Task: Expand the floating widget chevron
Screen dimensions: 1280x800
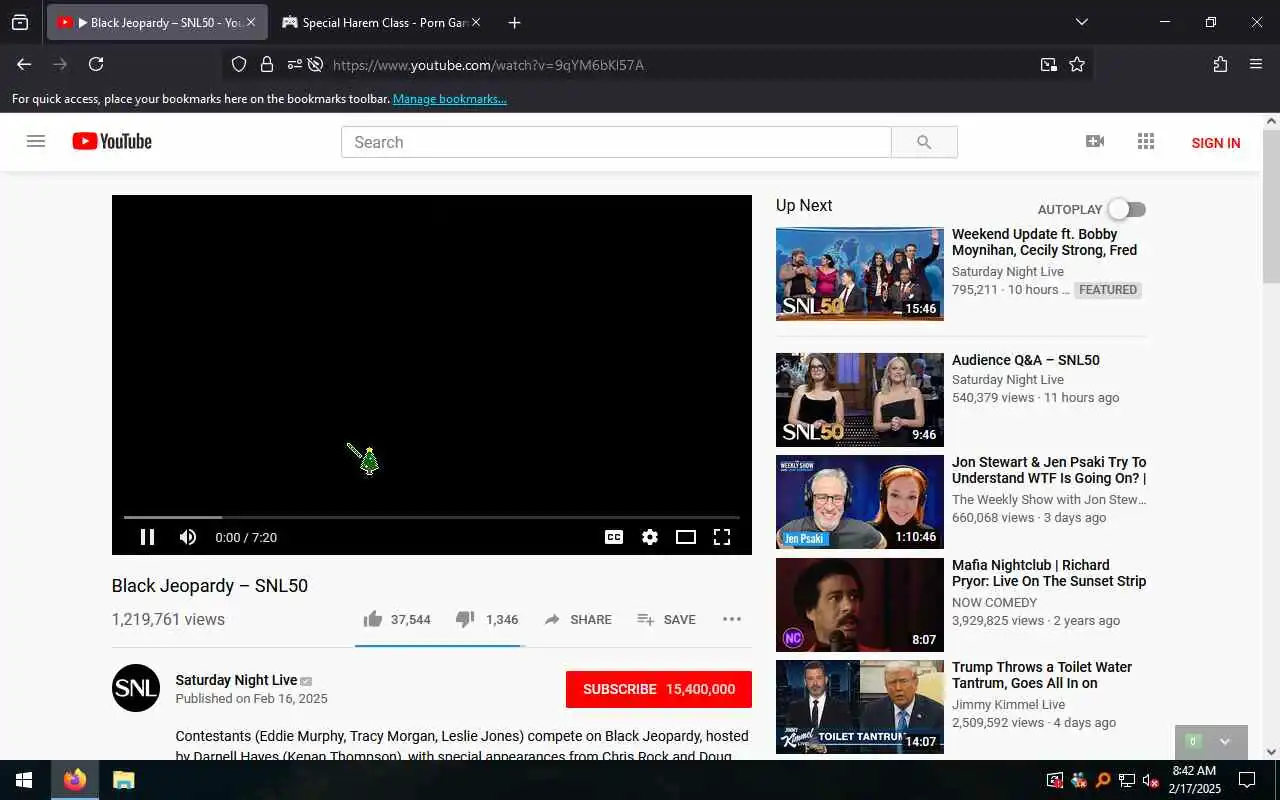Action: tap(1225, 742)
